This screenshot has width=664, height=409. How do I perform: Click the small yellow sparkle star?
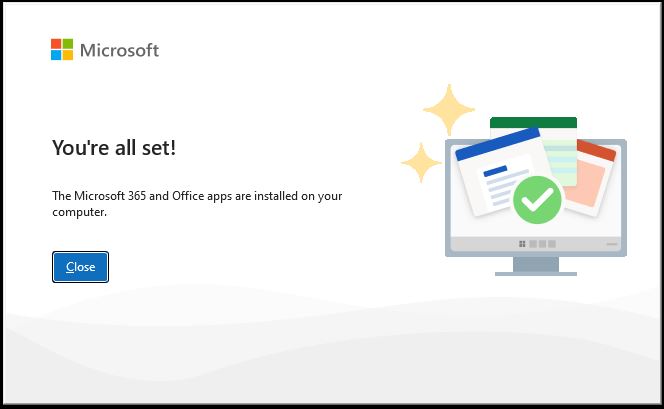(421, 163)
